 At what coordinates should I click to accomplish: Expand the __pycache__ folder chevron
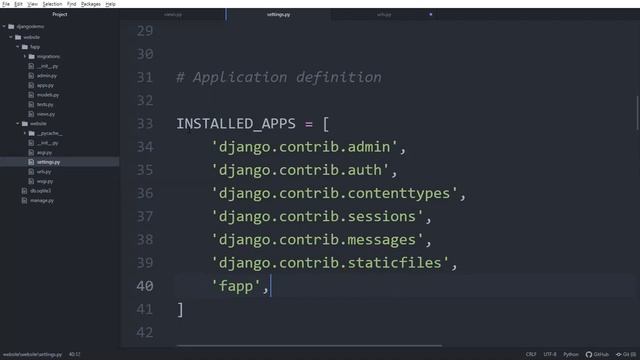[25, 133]
